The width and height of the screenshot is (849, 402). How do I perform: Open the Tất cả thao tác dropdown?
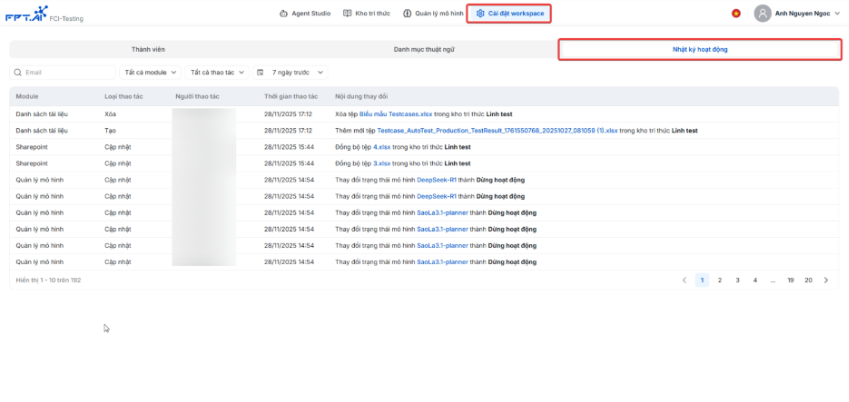click(x=216, y=72)
